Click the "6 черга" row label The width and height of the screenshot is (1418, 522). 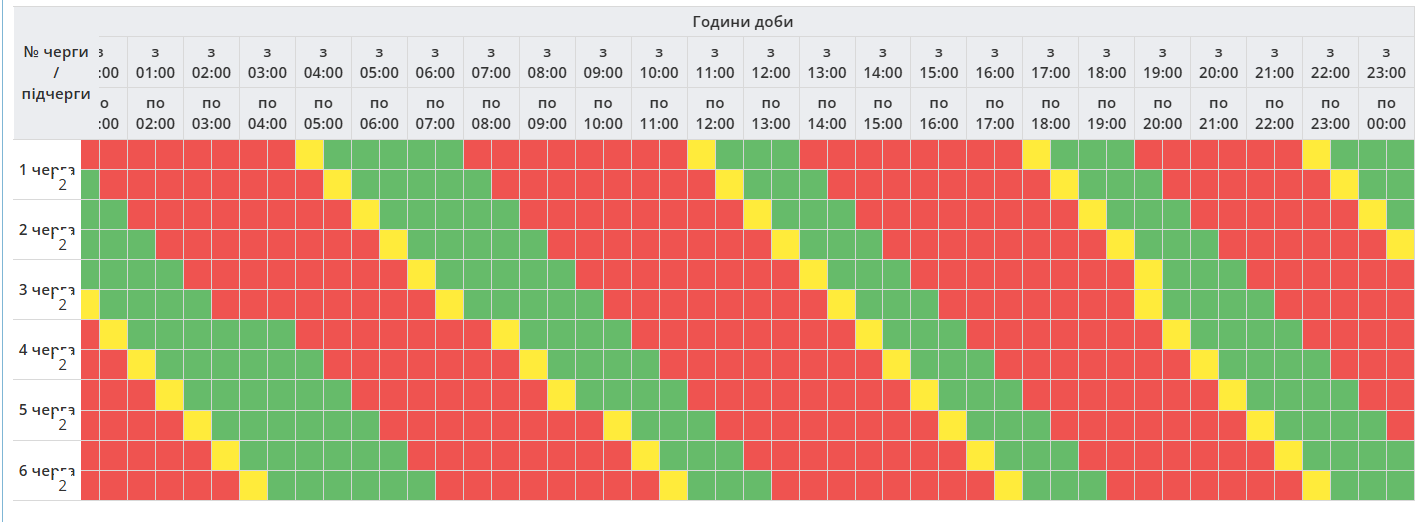(x=46, y=469)
